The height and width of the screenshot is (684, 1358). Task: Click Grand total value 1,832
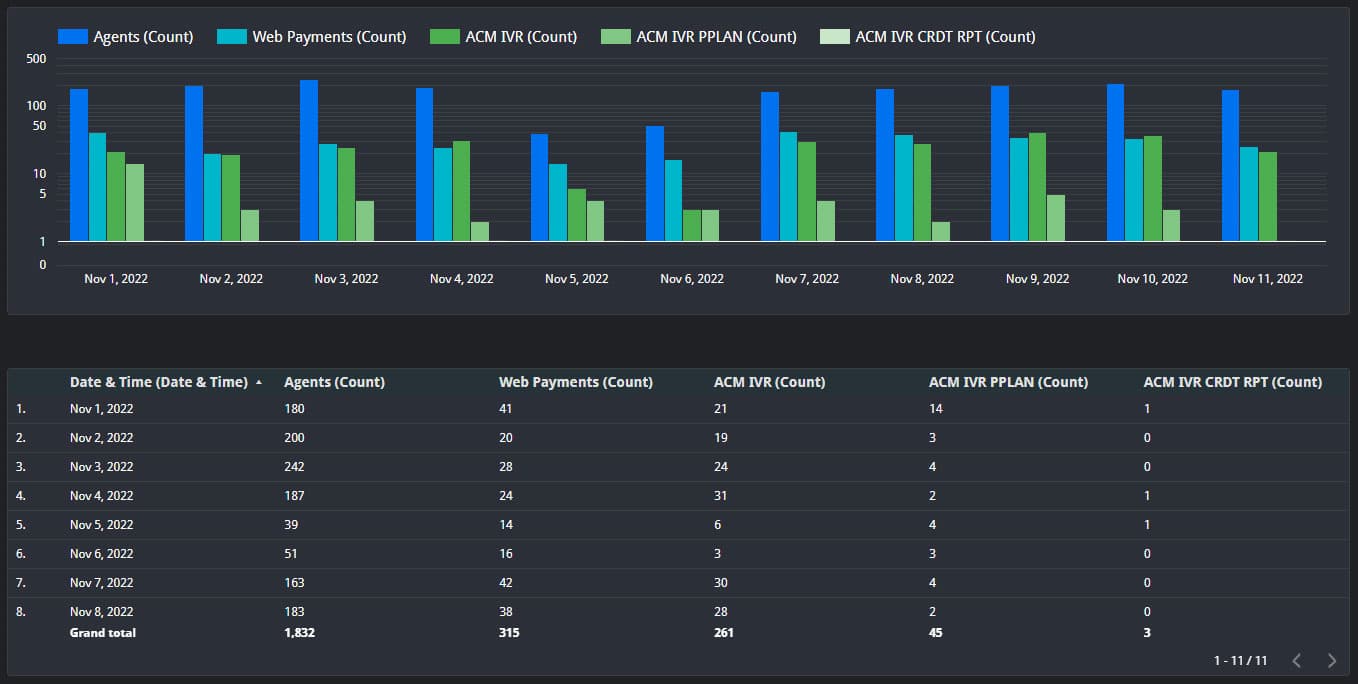[x=299, y=633]
